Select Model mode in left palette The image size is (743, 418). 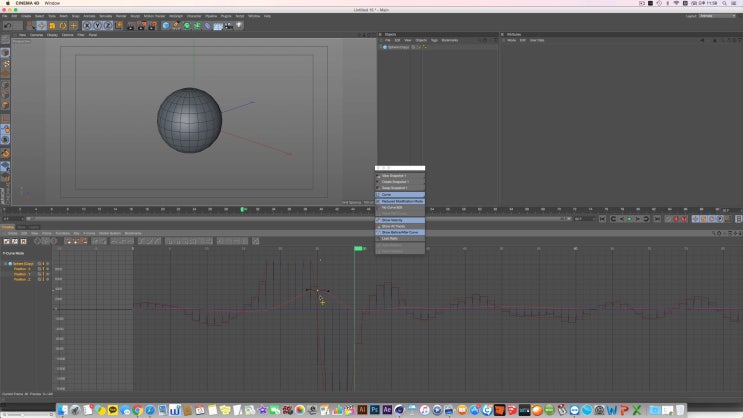click(5, 53)
